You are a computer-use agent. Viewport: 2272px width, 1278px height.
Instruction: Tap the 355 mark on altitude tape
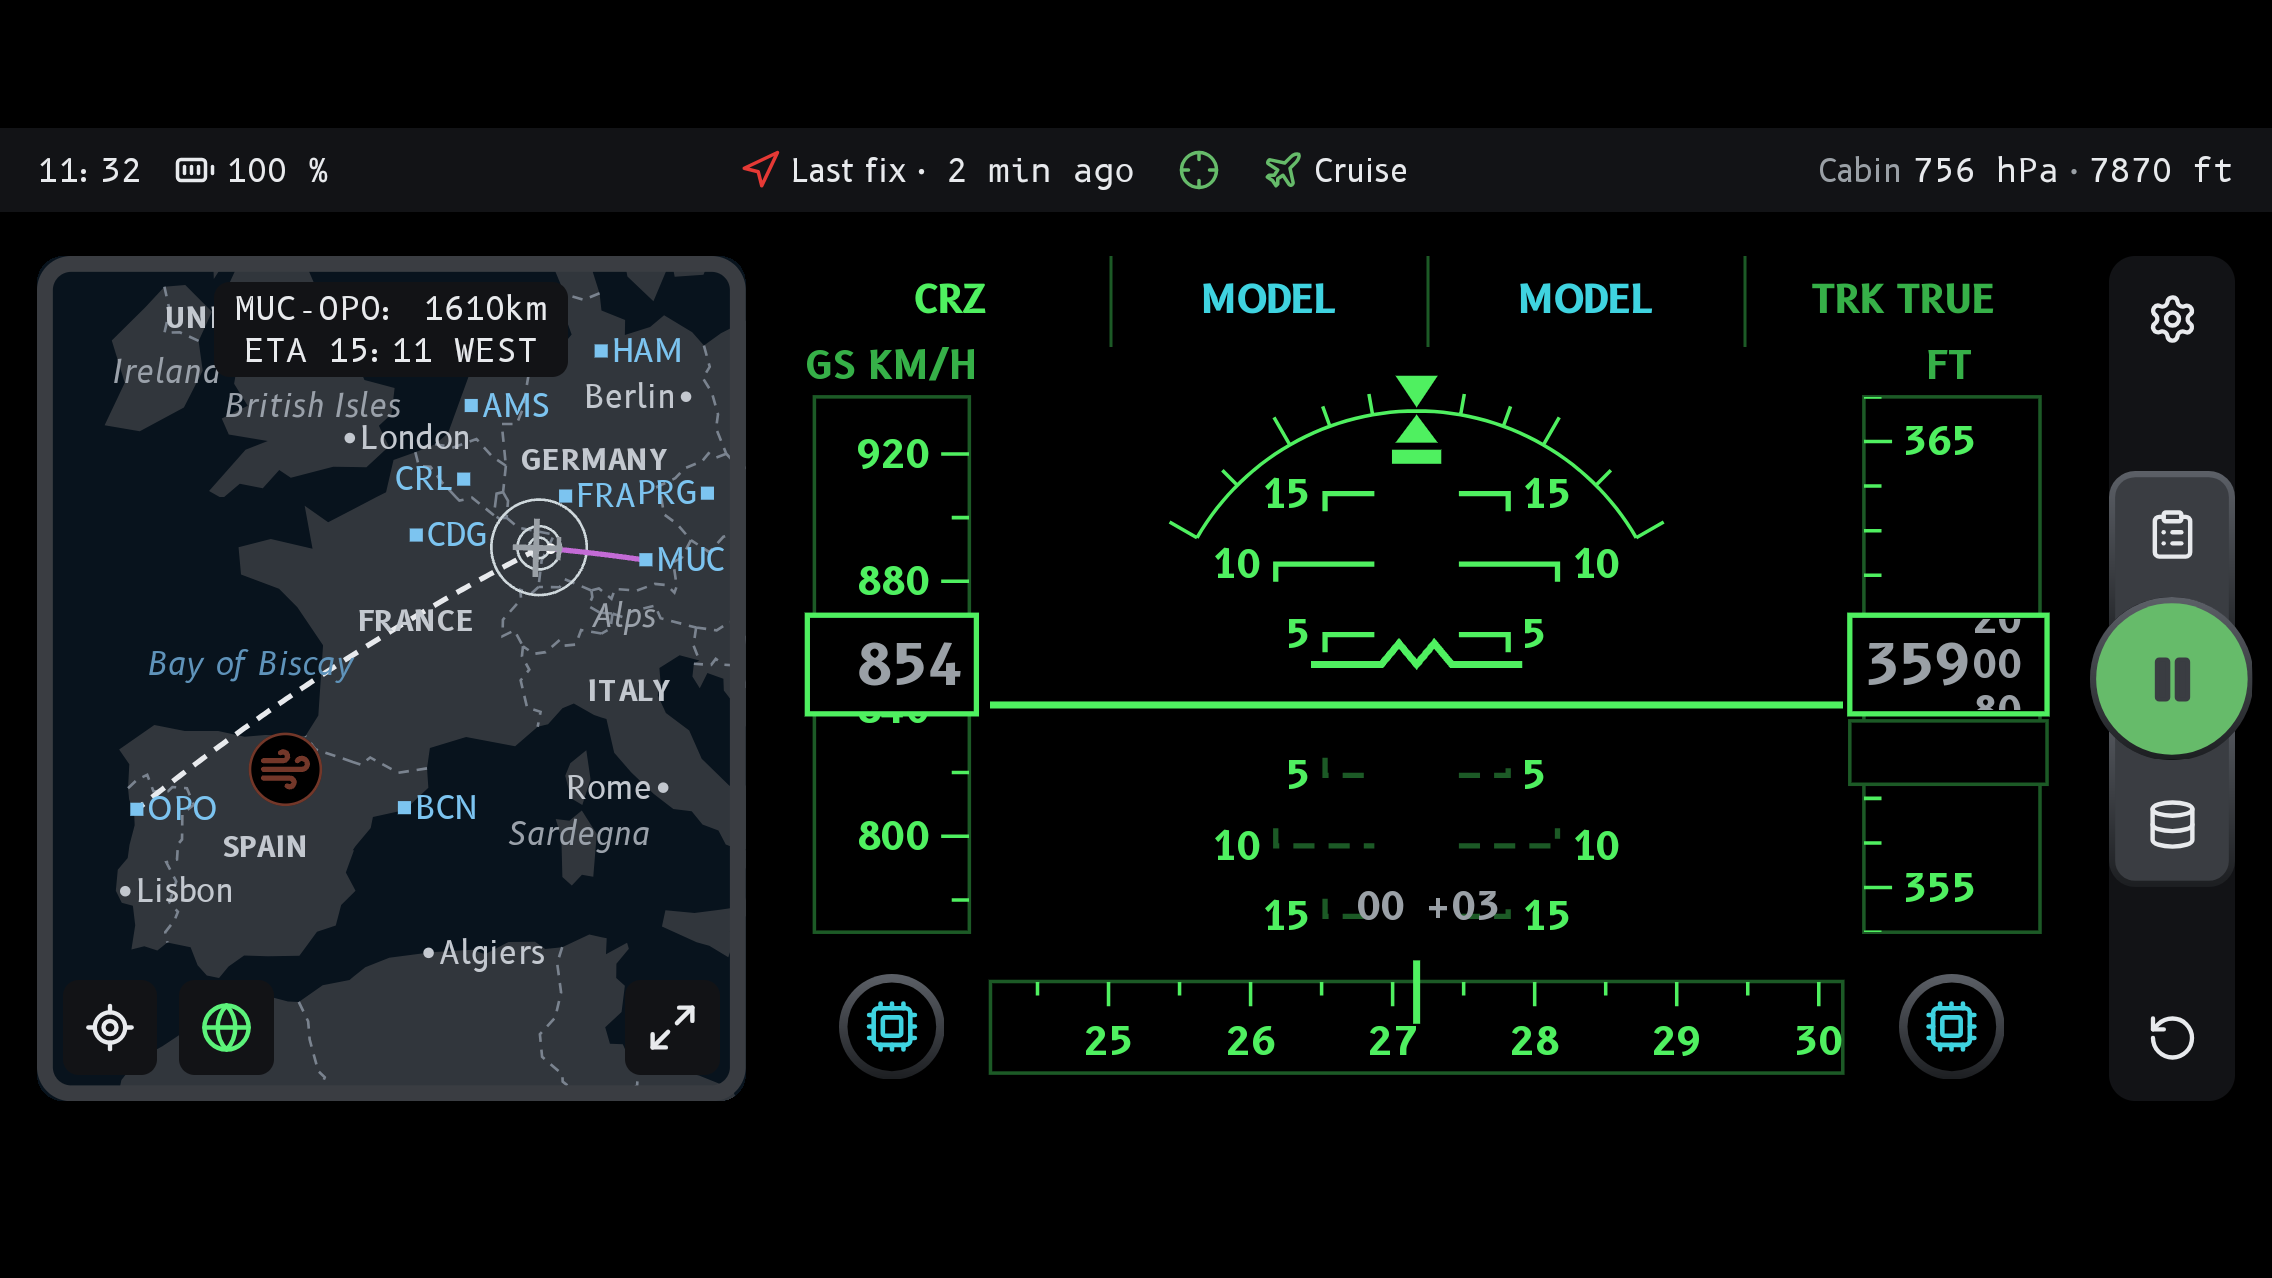pos(1939,888)
